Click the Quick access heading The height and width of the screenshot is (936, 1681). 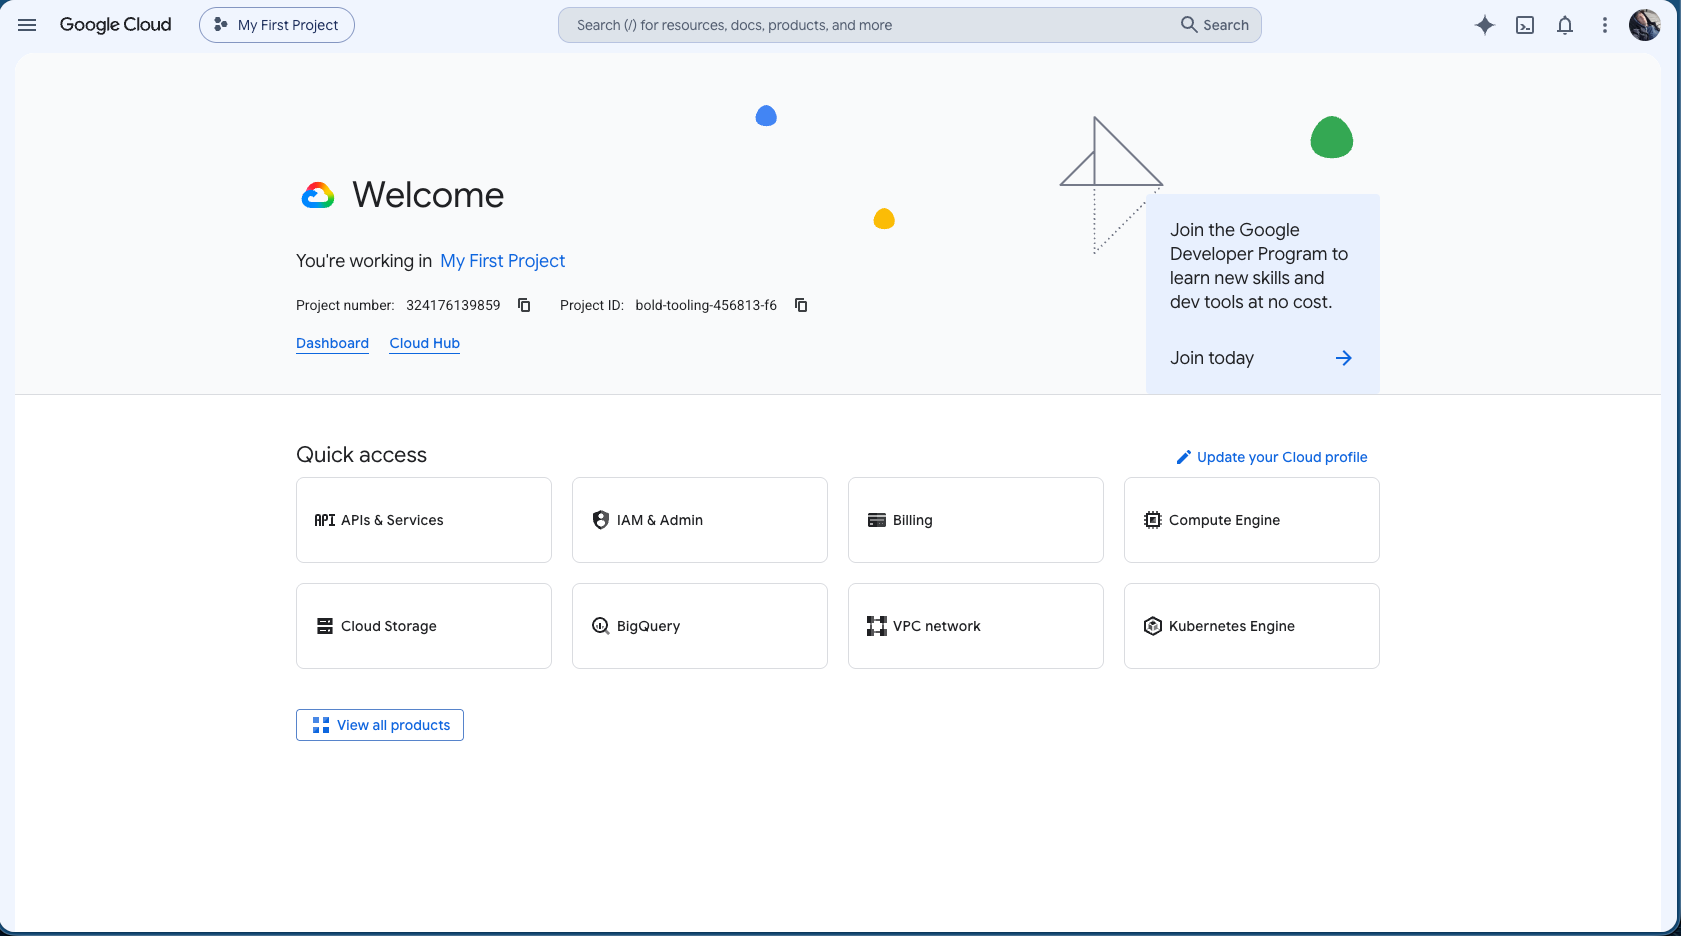coord(361,455)
